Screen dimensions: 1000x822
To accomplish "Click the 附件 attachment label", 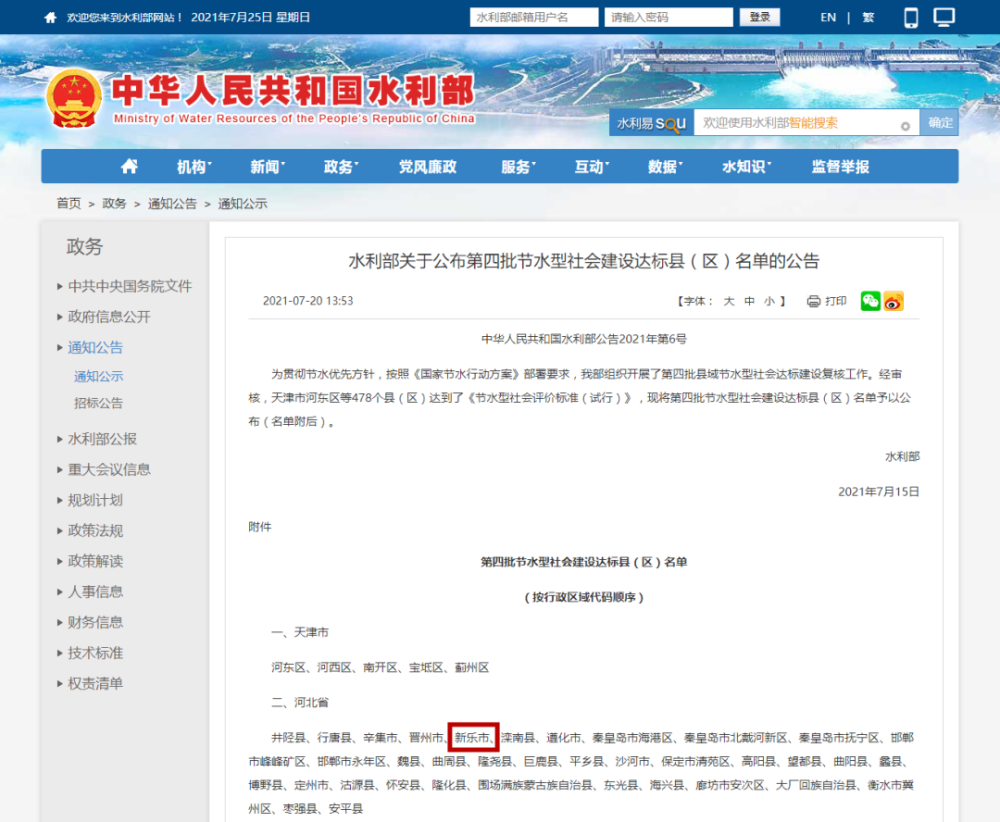I will coord(260,527).
